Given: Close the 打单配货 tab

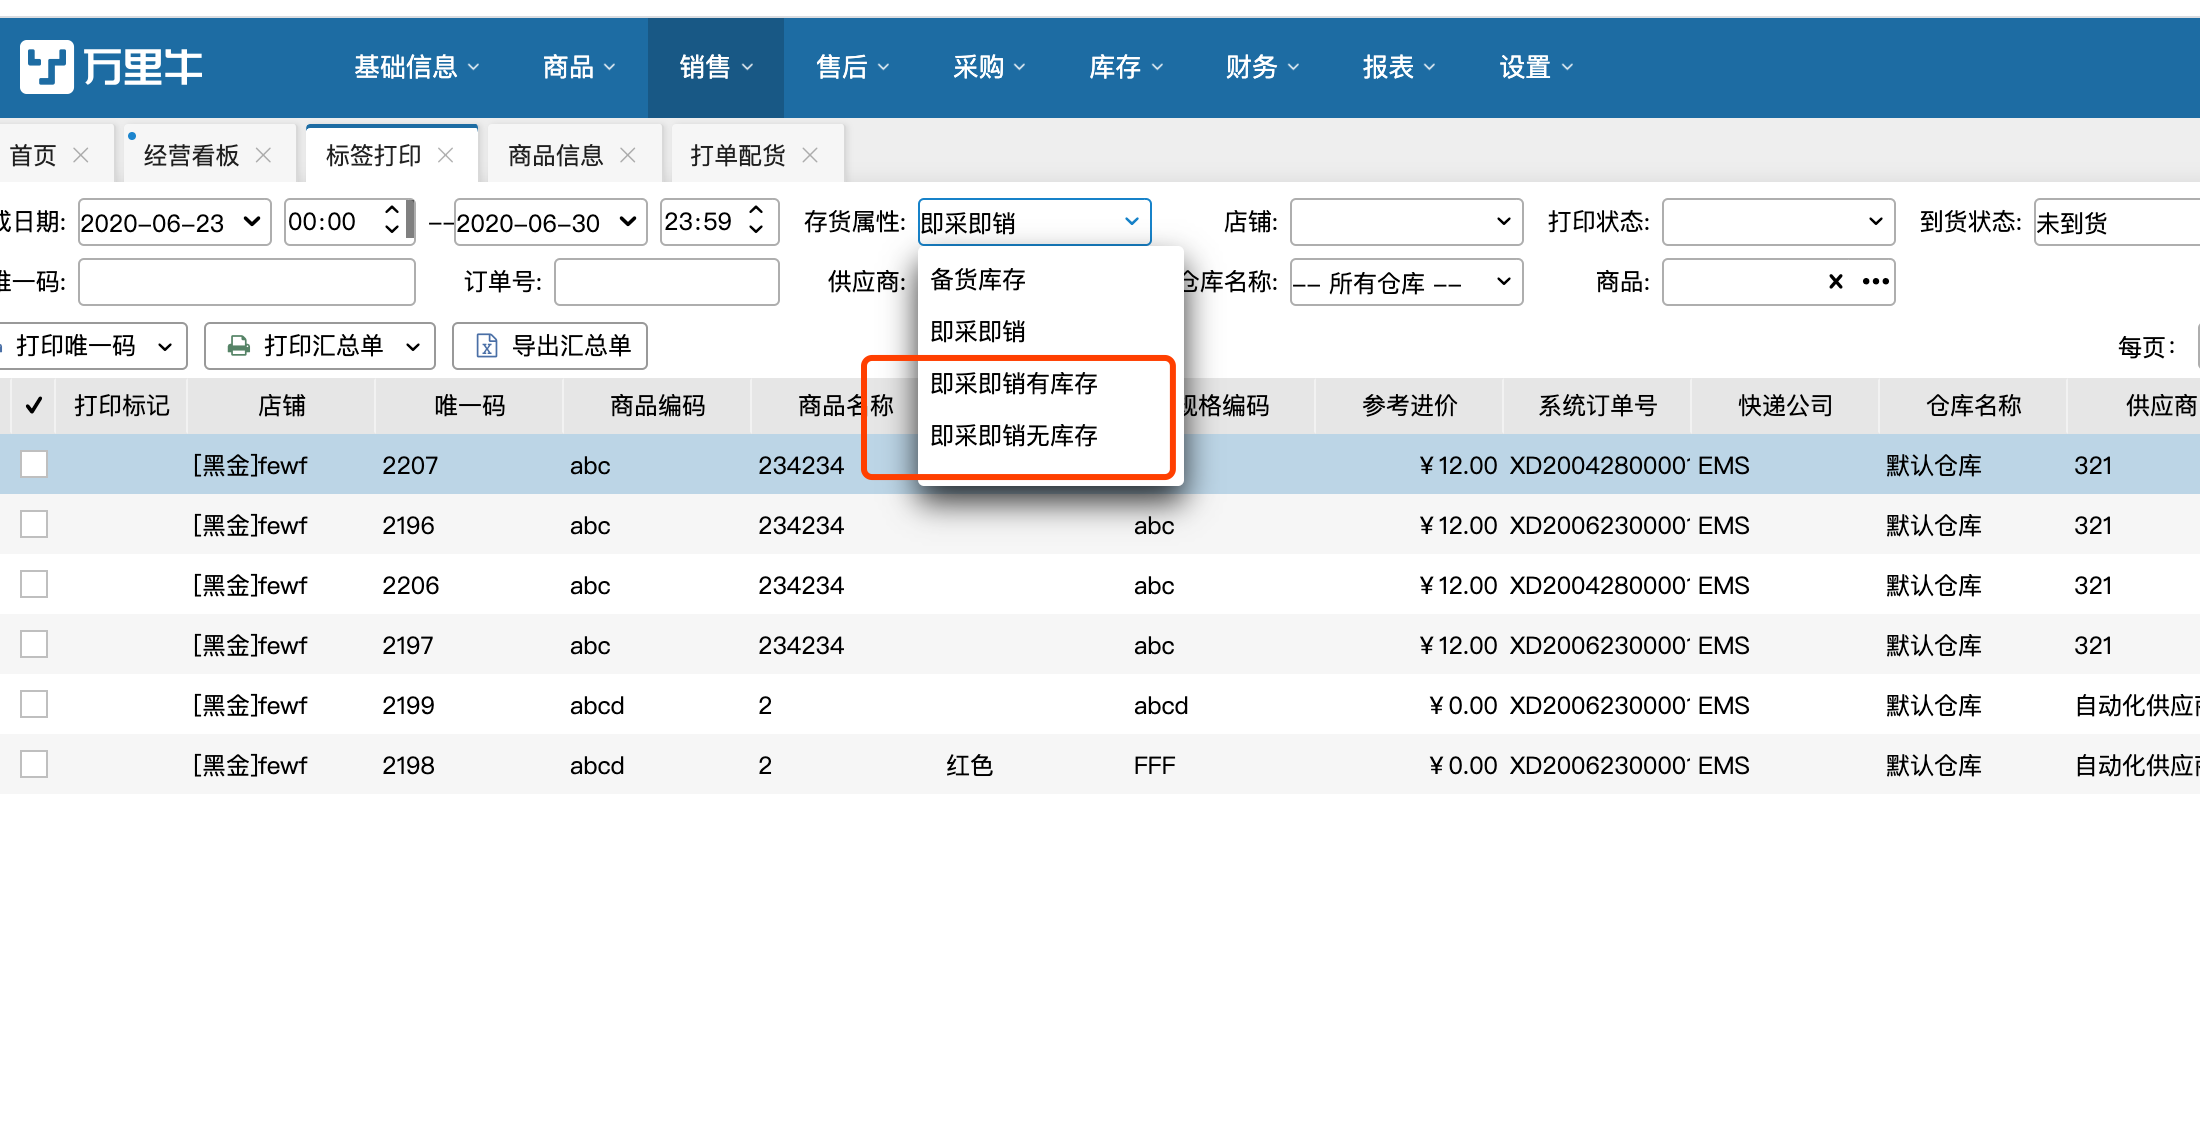Looking at the screenshot, I should click(x=810, y=155).
